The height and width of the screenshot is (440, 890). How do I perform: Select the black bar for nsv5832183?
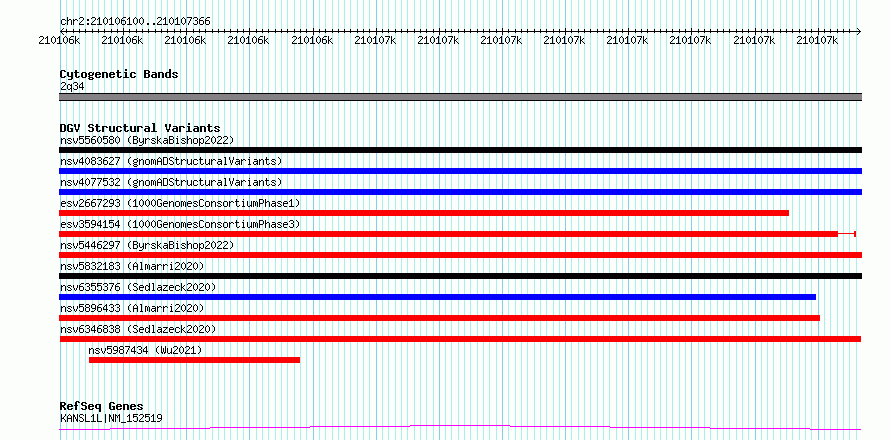pyautogui.click(x=461, y=276)
